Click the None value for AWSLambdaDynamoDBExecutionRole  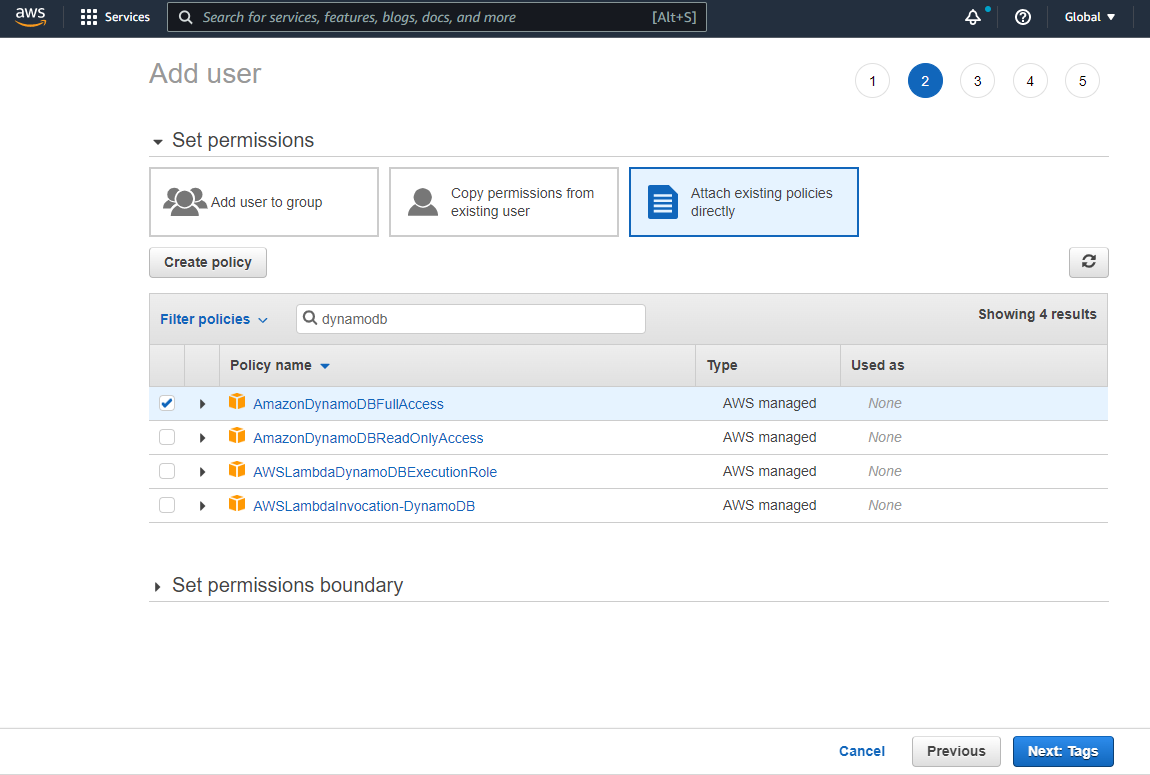(885, 471)
